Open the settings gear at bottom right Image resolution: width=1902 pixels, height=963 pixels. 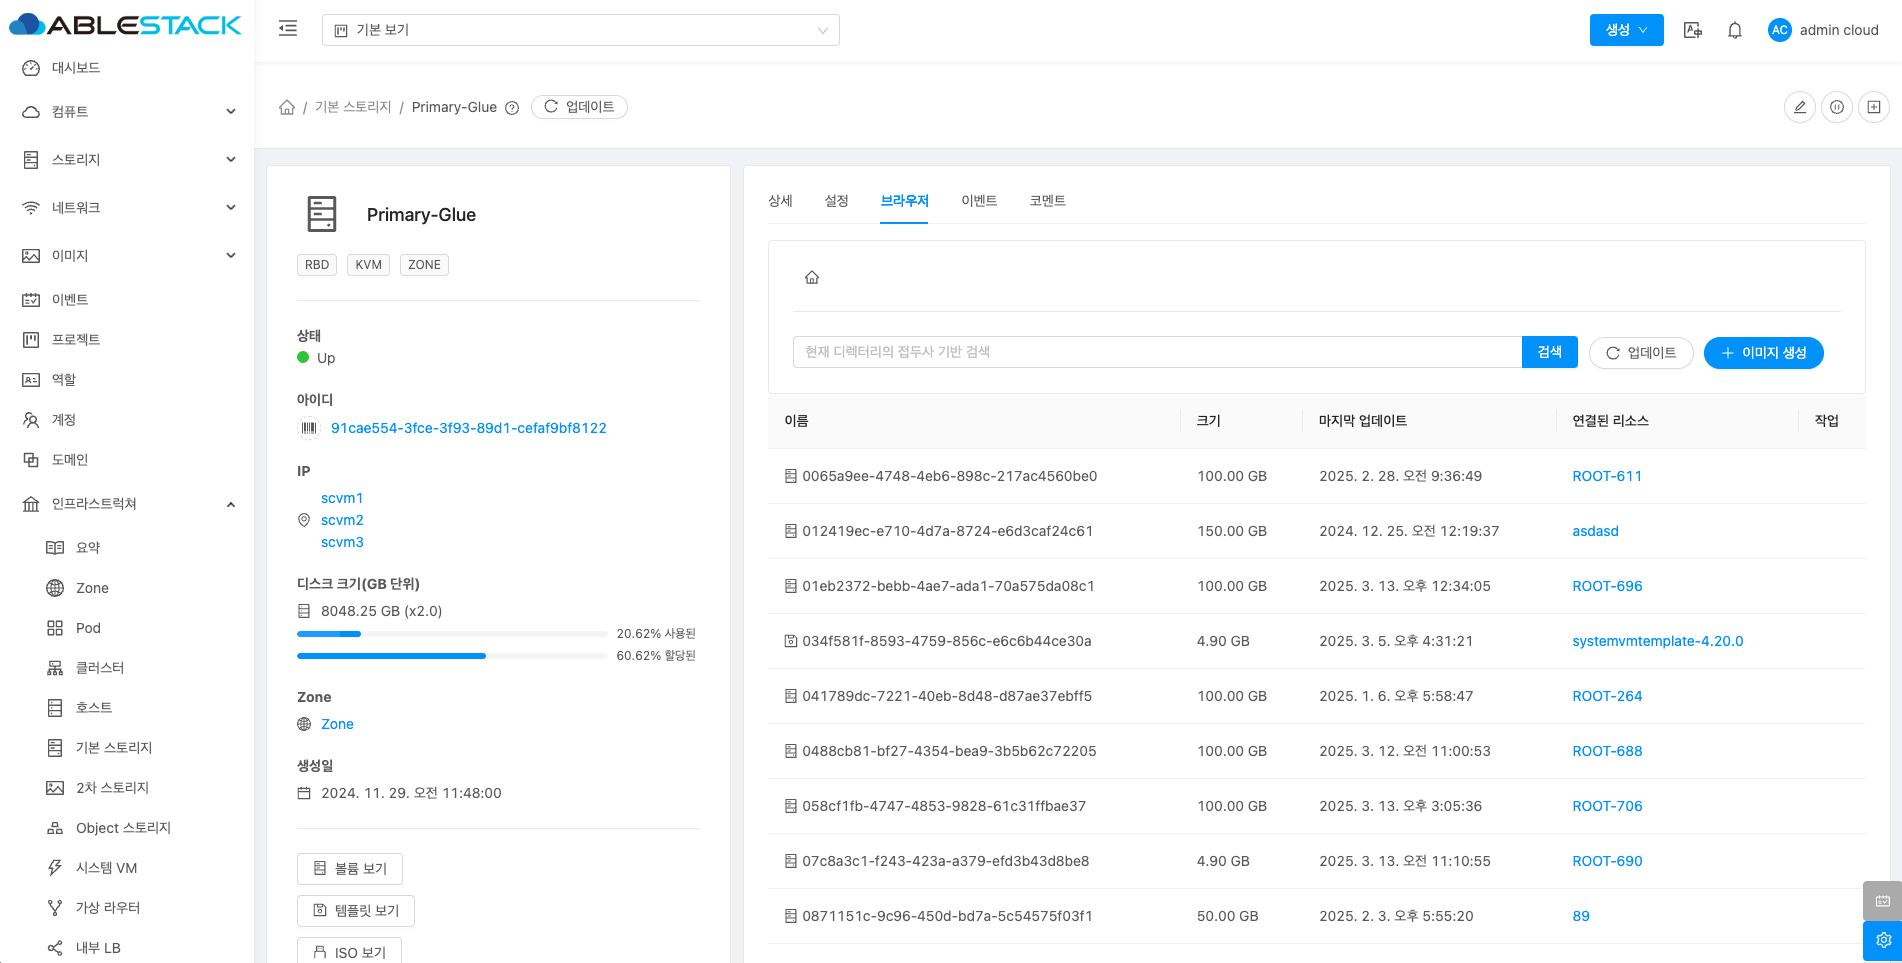(1882, 940)
